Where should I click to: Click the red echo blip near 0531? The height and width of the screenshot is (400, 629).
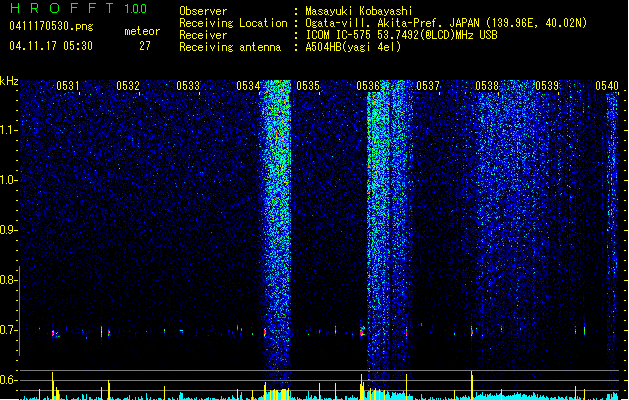pos(55,334)
